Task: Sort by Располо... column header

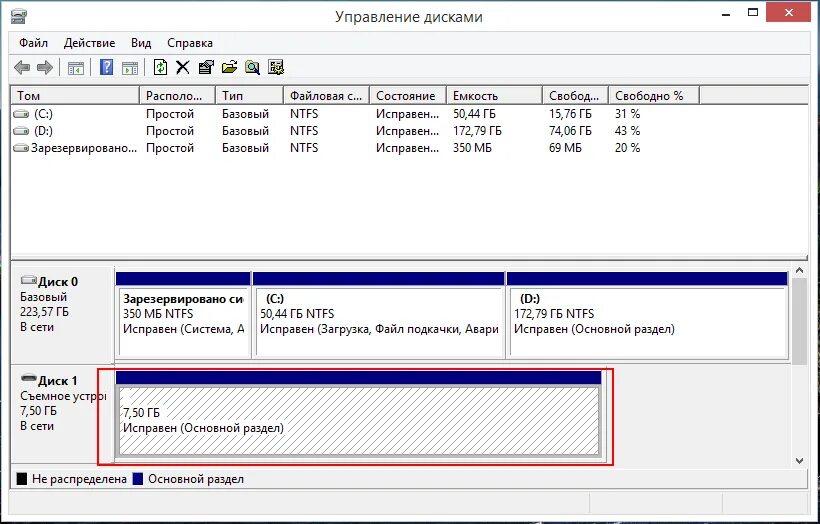Action: [178, 96]
